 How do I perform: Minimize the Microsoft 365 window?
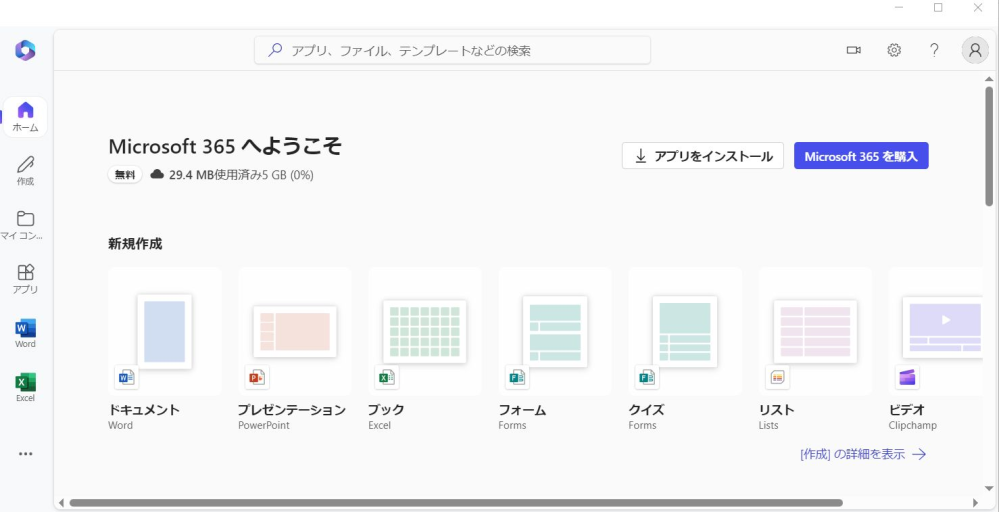[900, 8]
